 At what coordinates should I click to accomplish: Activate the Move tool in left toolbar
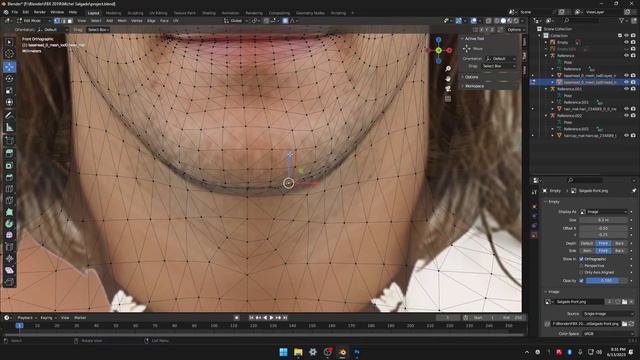coord(9,67)
